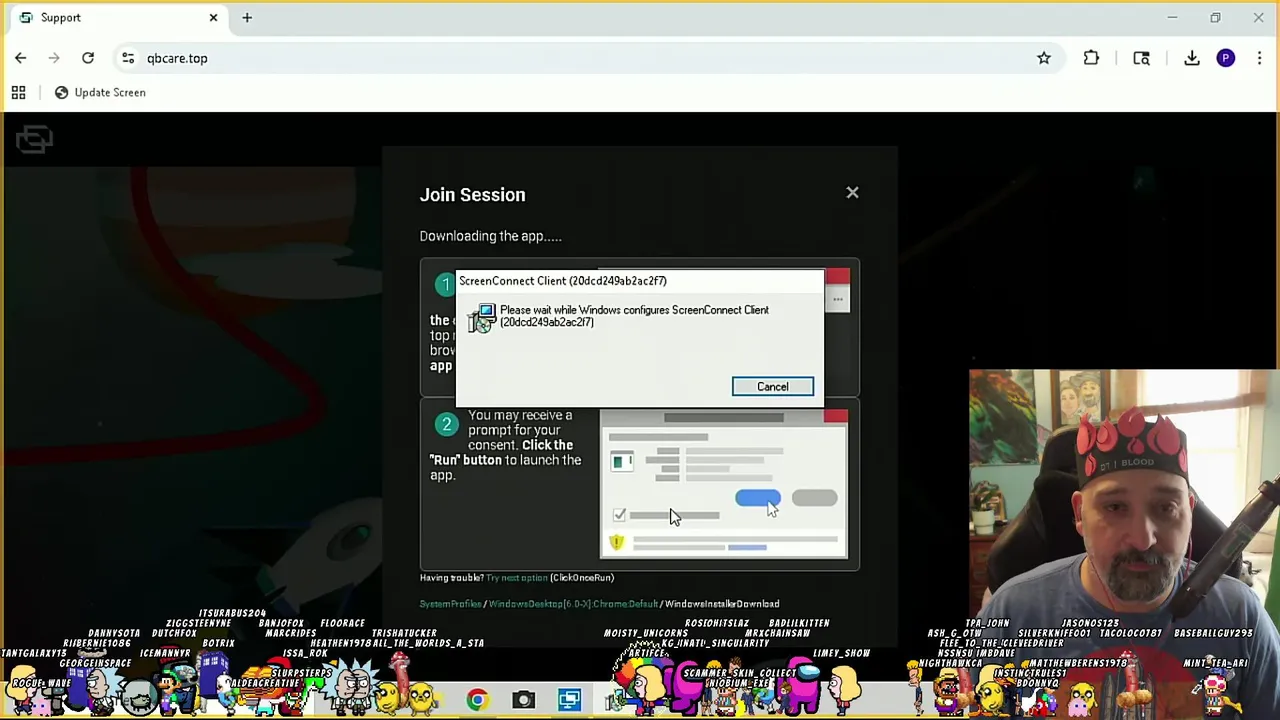
Task: Click the installer computer icon in dialog
Action: tap(482, 318)
